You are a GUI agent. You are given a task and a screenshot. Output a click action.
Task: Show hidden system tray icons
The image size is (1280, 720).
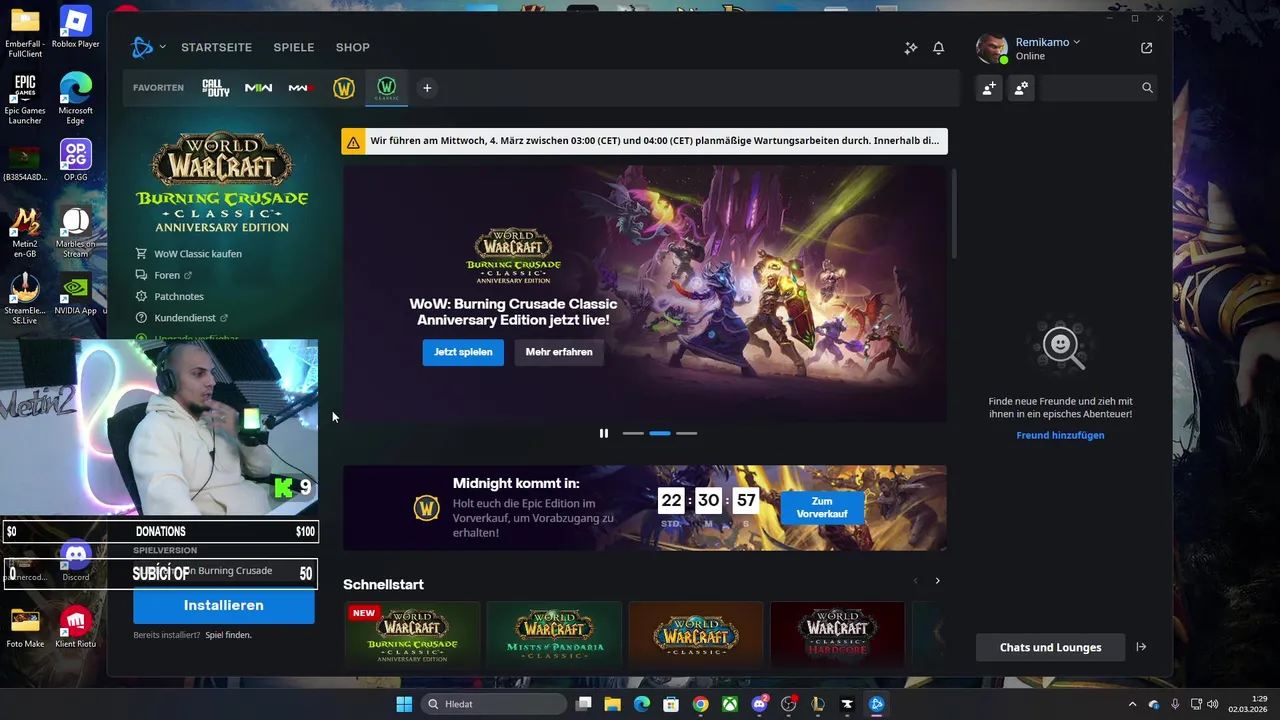[1132, 704]
